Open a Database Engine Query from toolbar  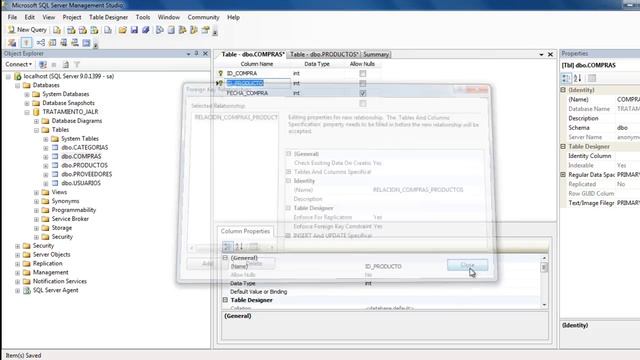point(57,30)
